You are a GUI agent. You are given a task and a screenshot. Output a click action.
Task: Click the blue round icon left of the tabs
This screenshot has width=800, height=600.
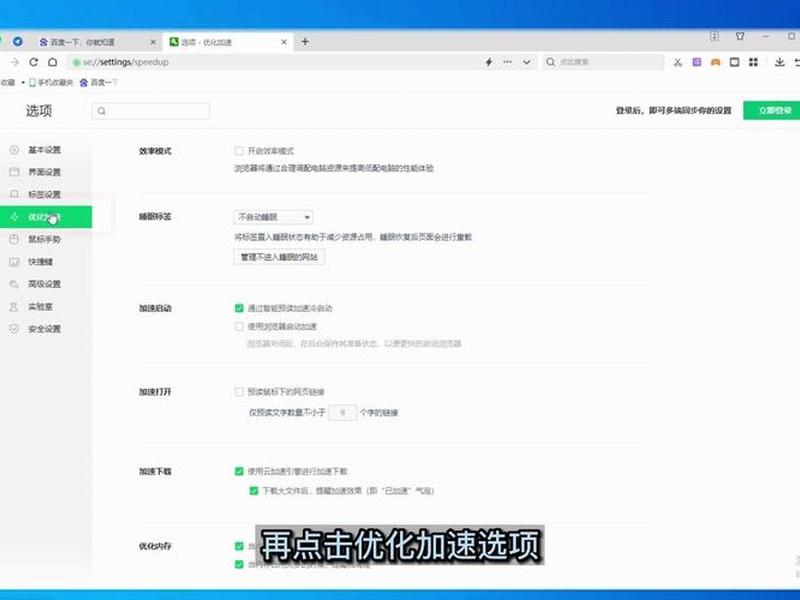(x=18, y=42)
